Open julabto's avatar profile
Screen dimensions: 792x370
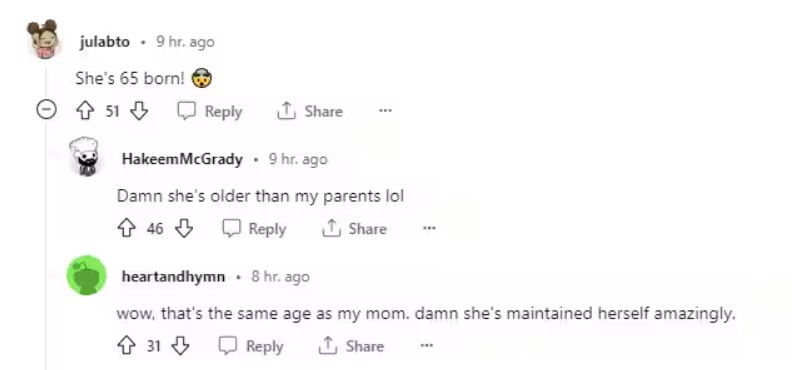pyautogui.click(x=43, y=39)
